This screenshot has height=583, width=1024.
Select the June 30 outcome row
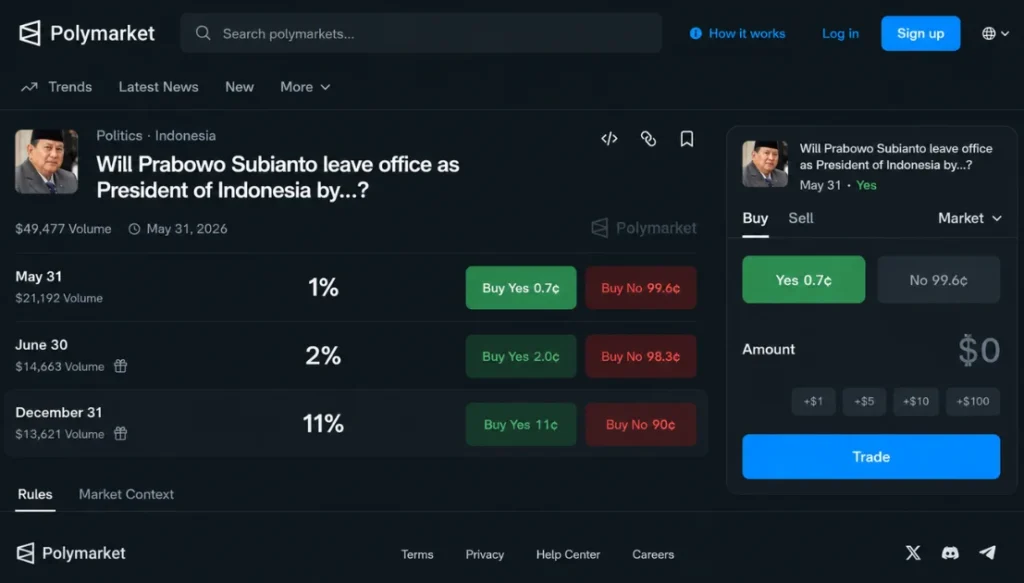(x=356, y=356)
